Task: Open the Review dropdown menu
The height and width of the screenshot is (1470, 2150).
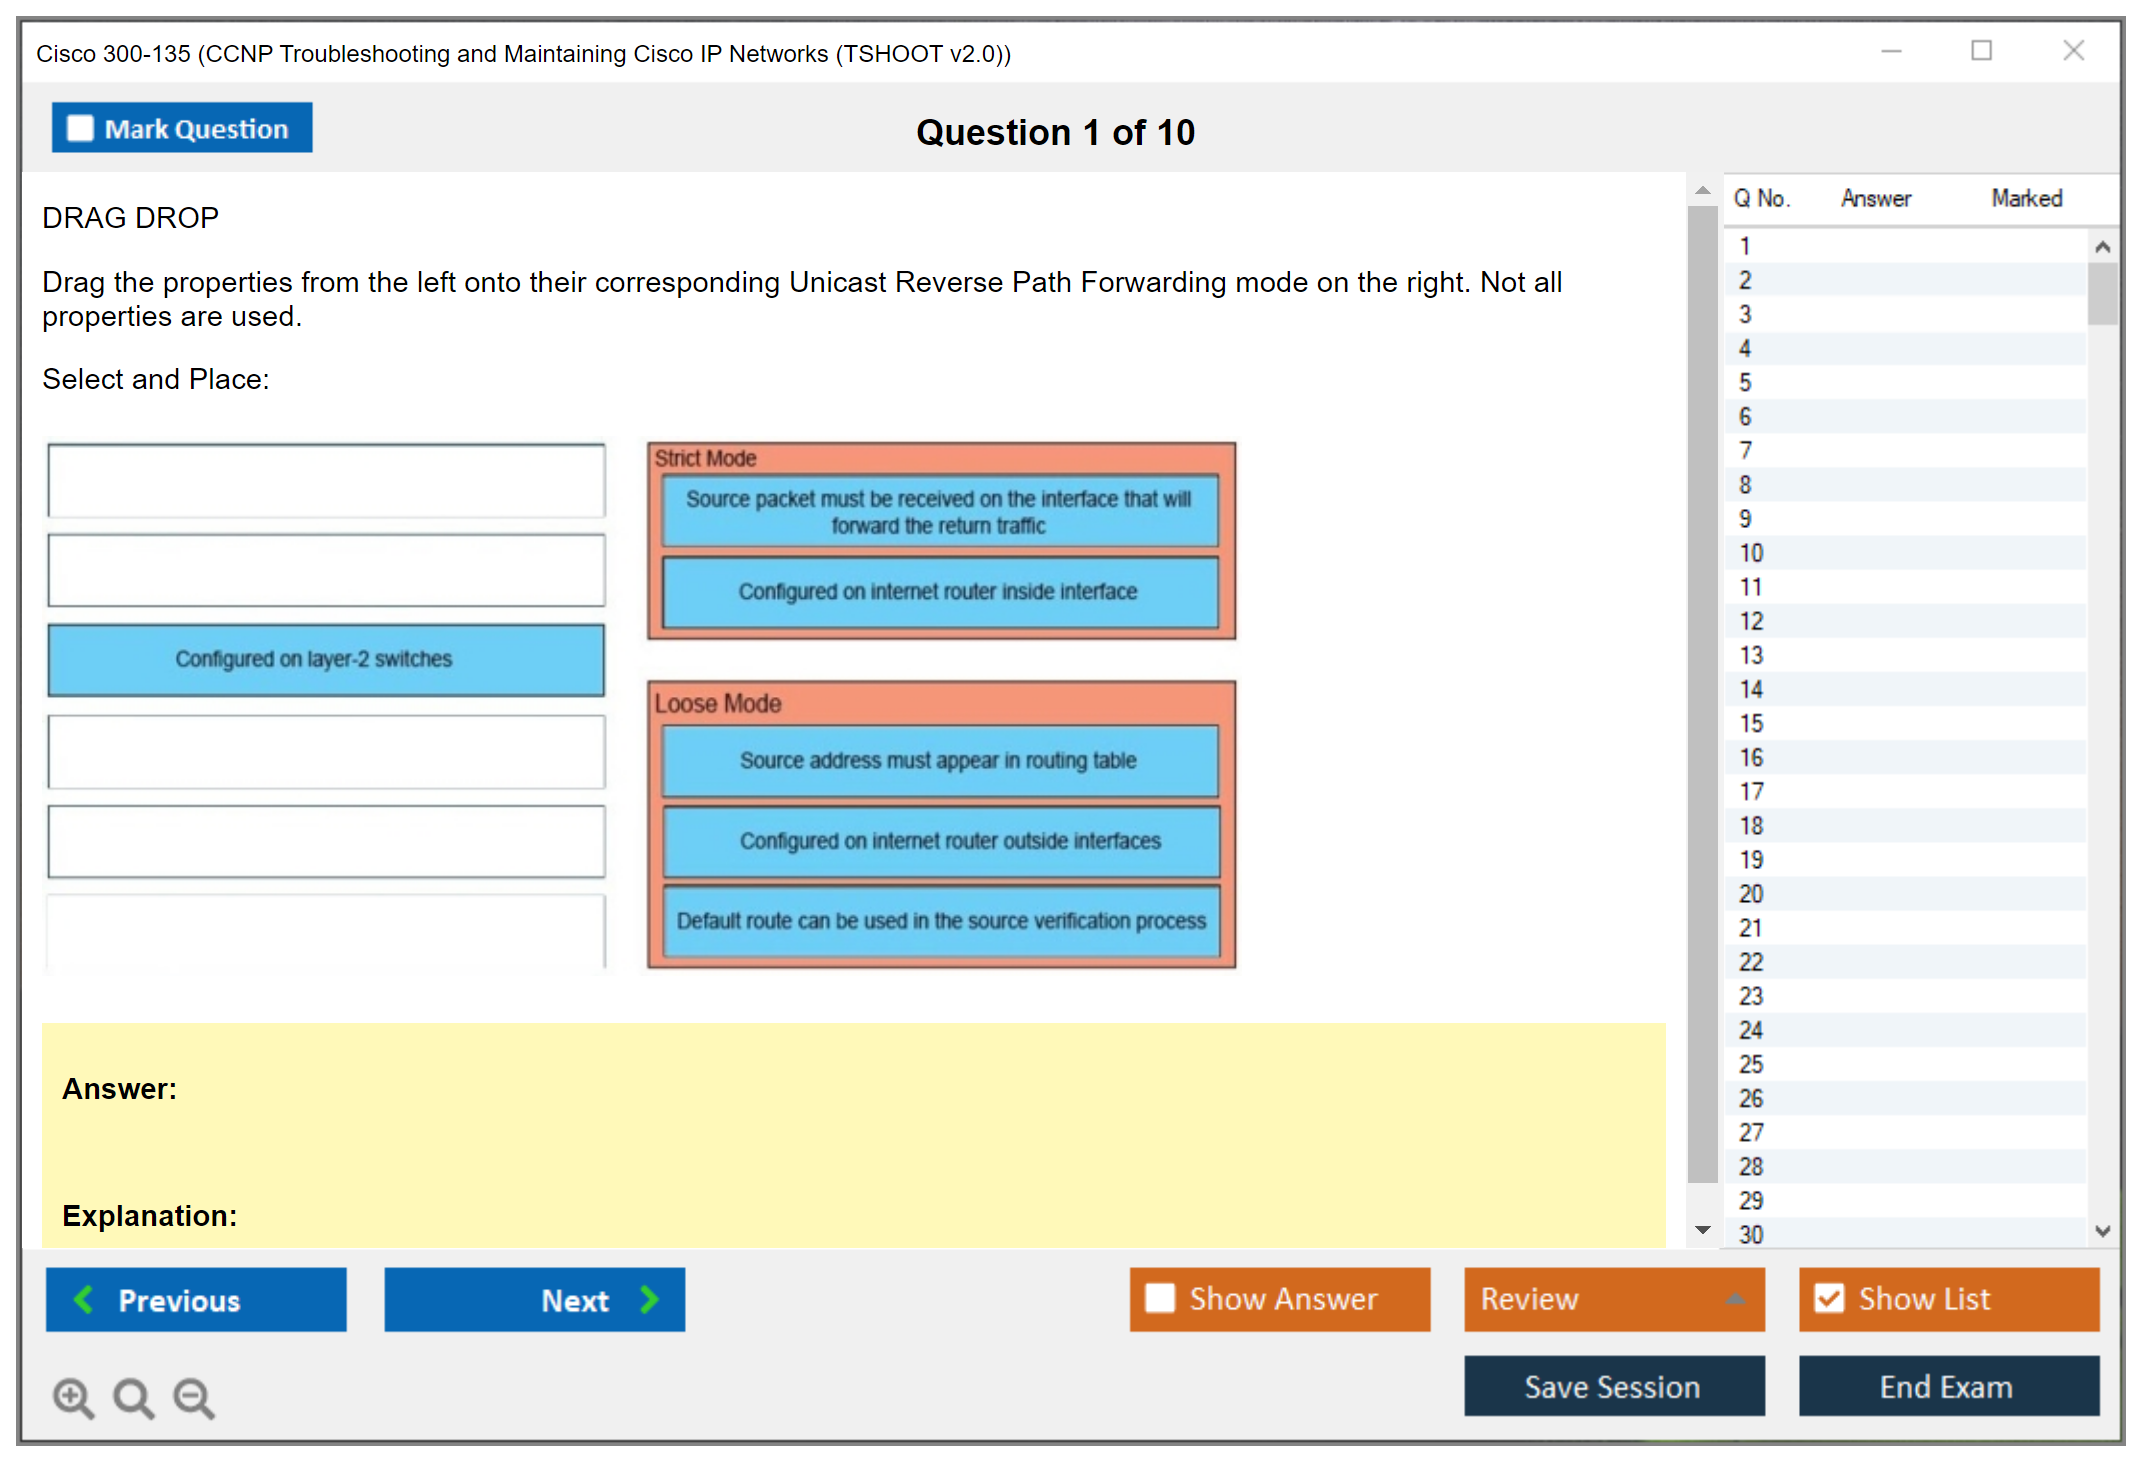Action: [x=1735, y=1299]
